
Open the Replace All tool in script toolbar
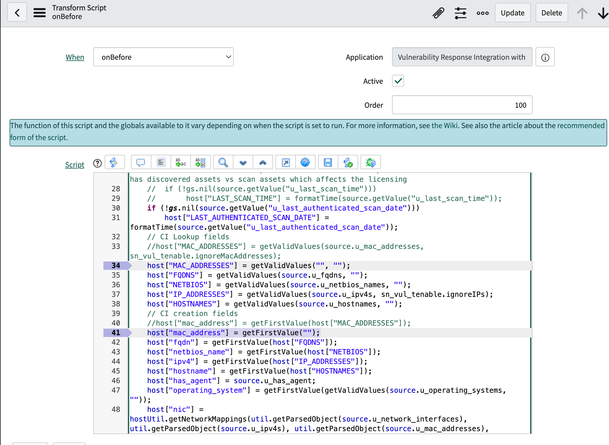[x=200, y=162]
